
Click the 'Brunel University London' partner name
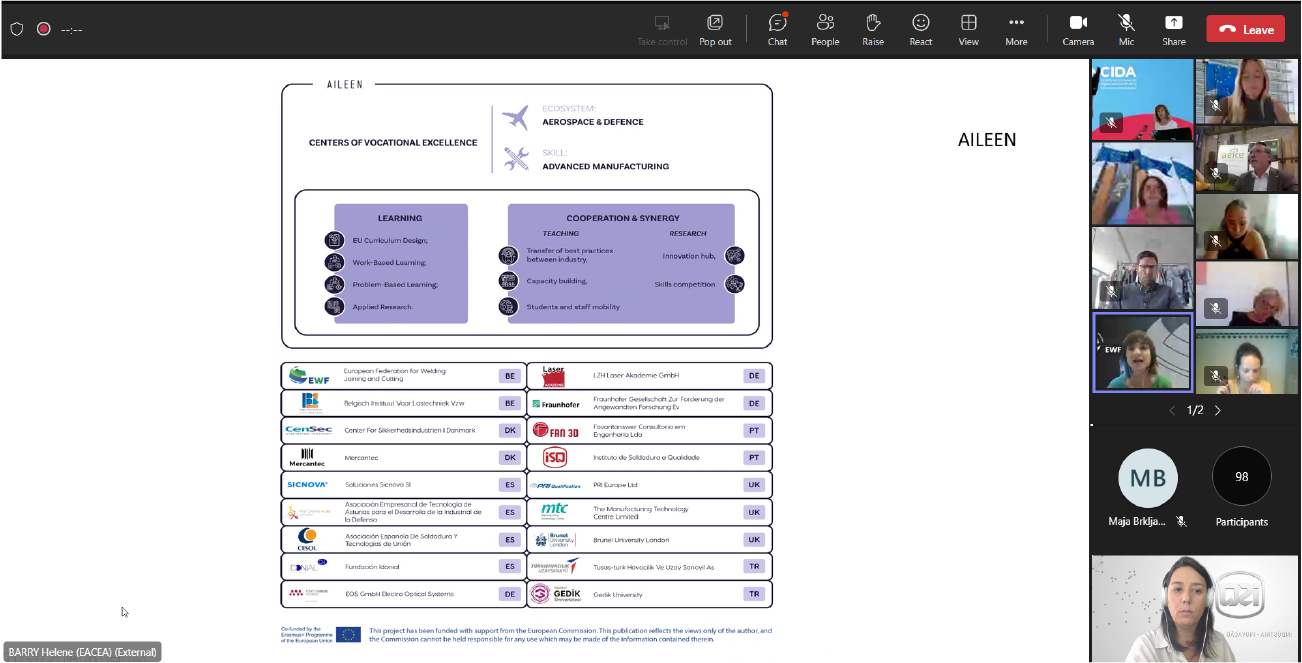click(631, 540)
